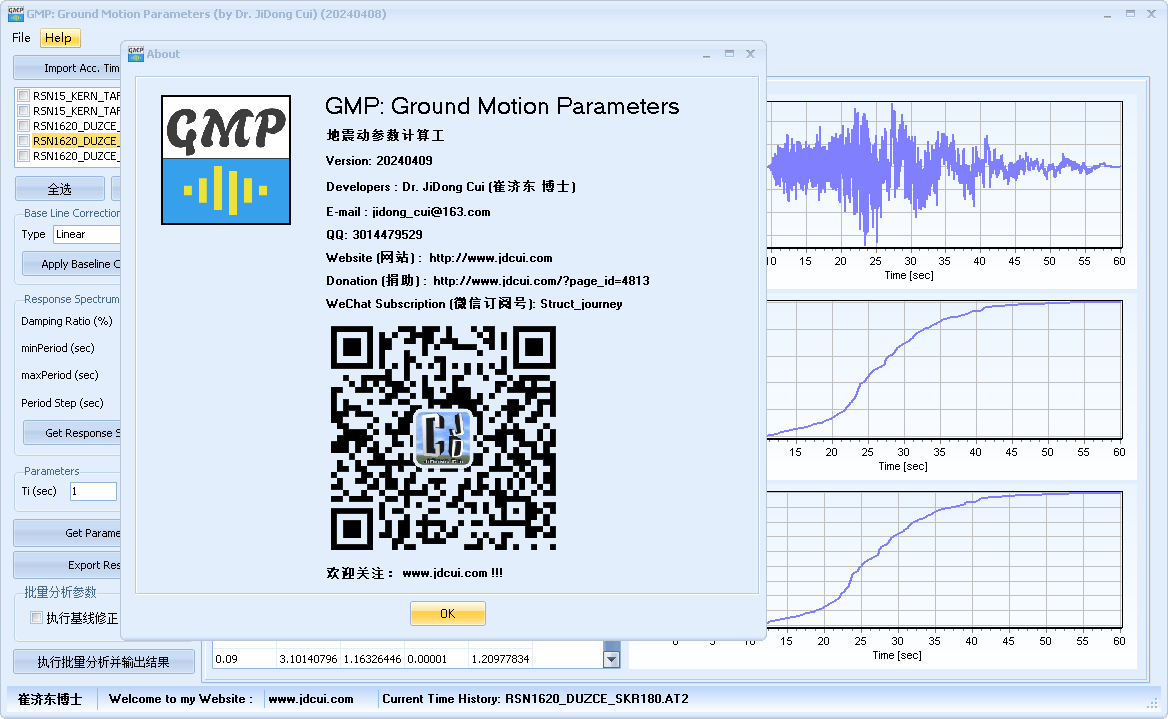Open the Help menu
Image resolution: width=1168 pixels, height=719 pixels.
coord(58,38)
